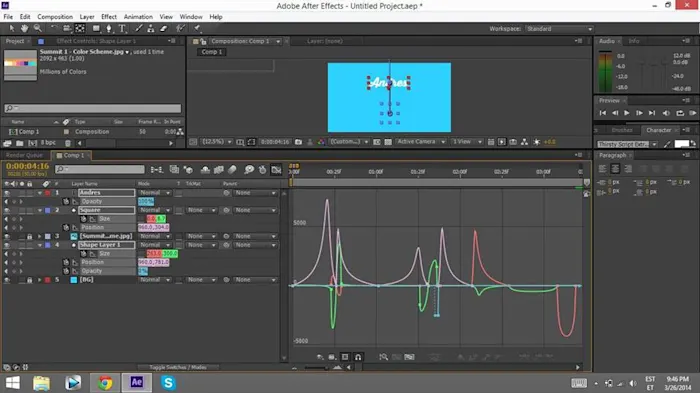Click the fill color swatch in Character panel
Viewport: 700px width, 393px height.
click(681, 144)
